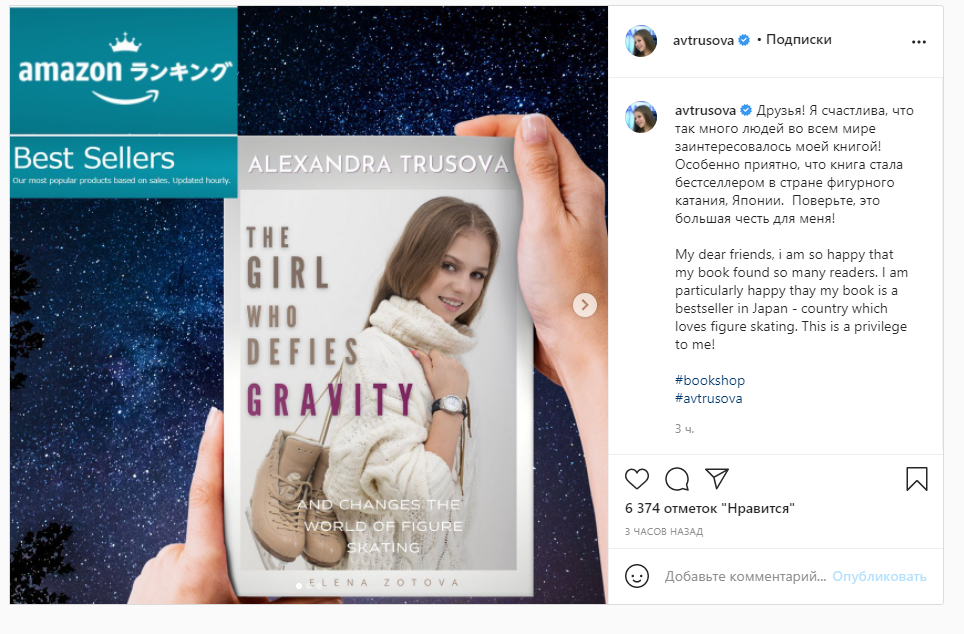Click avtrusova username in the caption

pyautogui.click(x=705, y=111)
